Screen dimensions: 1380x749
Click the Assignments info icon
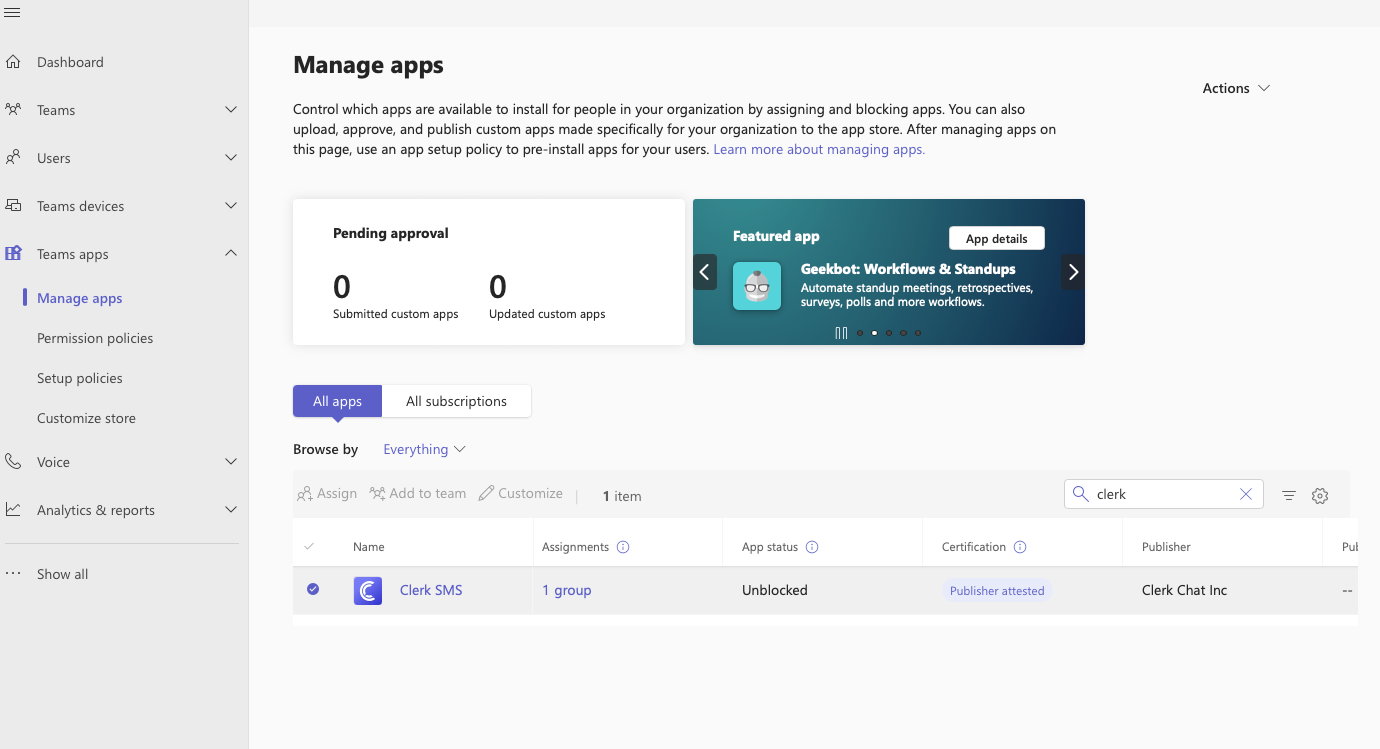pyautogui.click(x=623, y=547)
